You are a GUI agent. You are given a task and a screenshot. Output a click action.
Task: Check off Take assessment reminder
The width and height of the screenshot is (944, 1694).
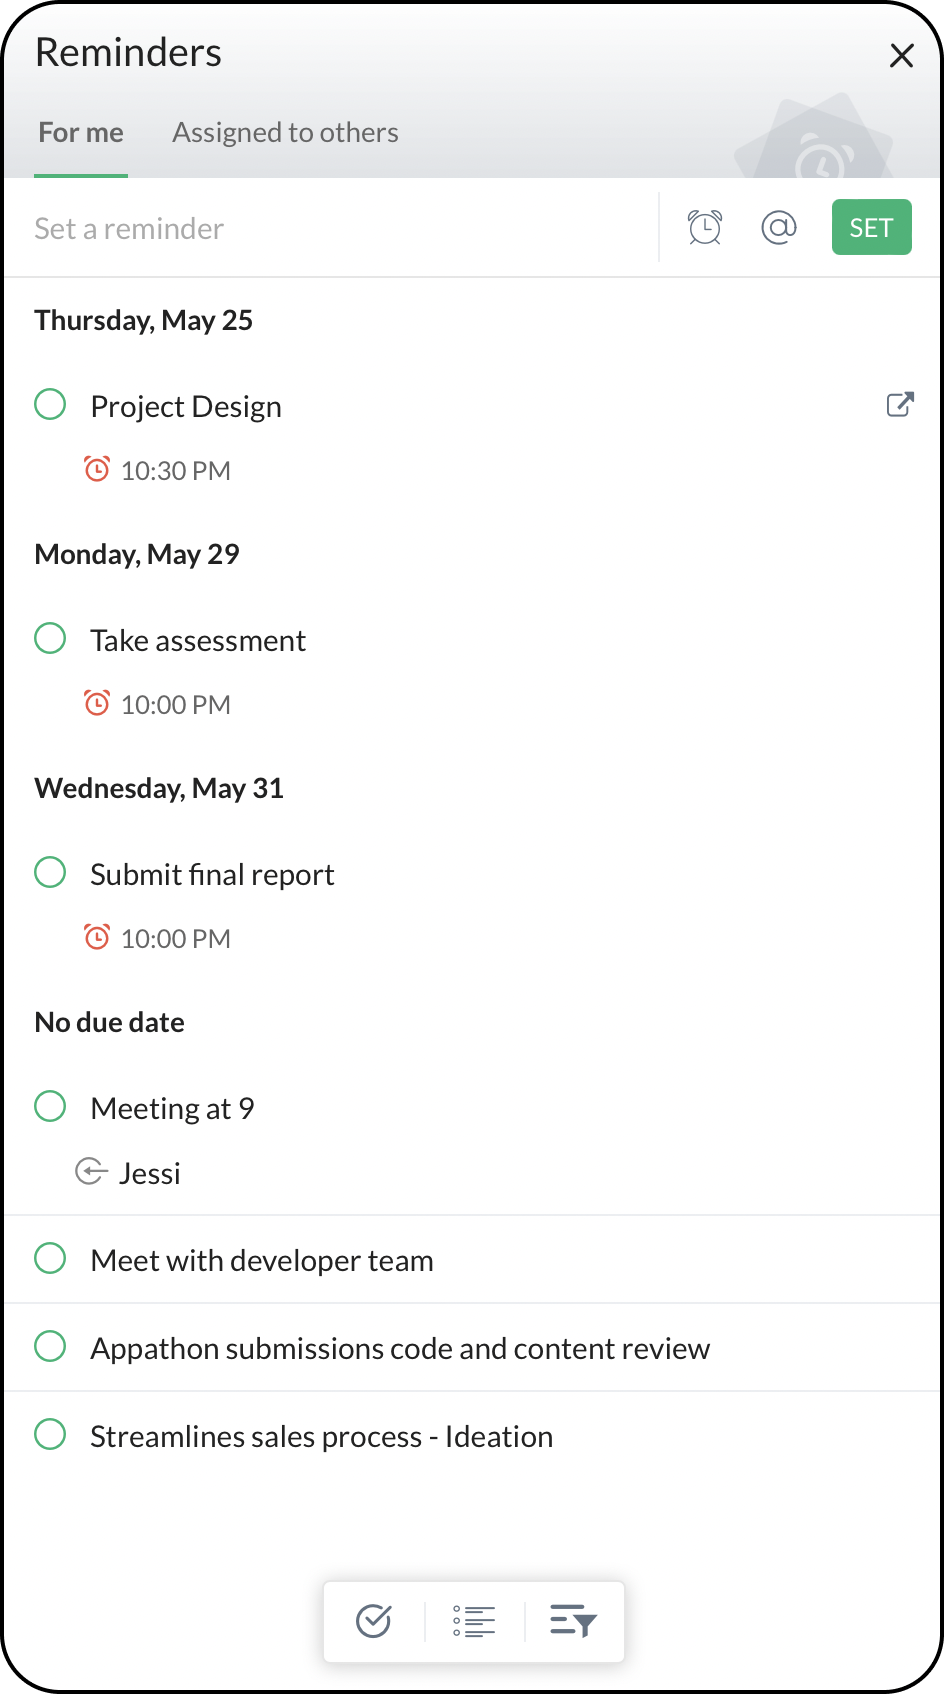(x=50, y=639)
